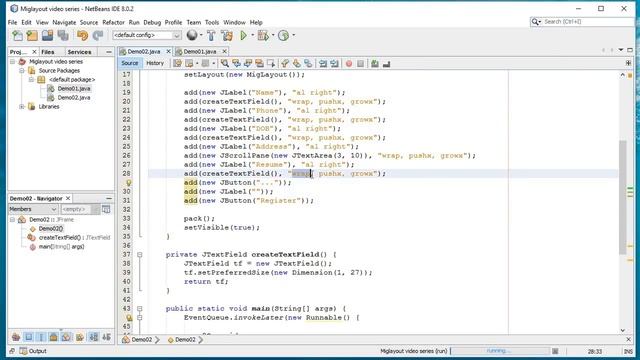Click the New Project toolbar icon
This screenshot has width=640, height=360.
32,36
